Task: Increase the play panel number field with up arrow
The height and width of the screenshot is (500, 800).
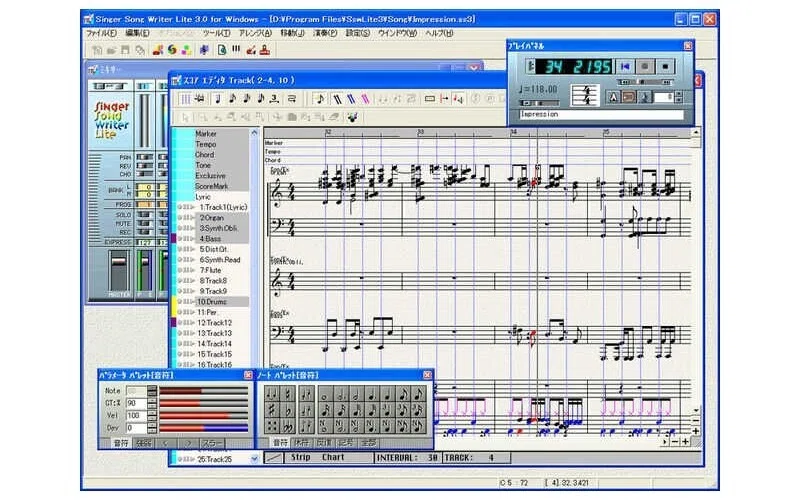Action: (x=679, y=94)
